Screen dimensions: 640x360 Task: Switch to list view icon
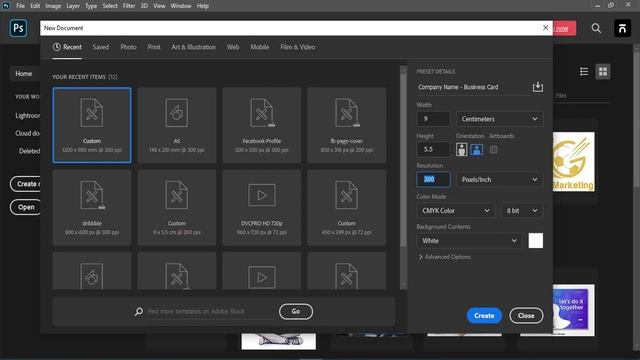coord(584,71)
